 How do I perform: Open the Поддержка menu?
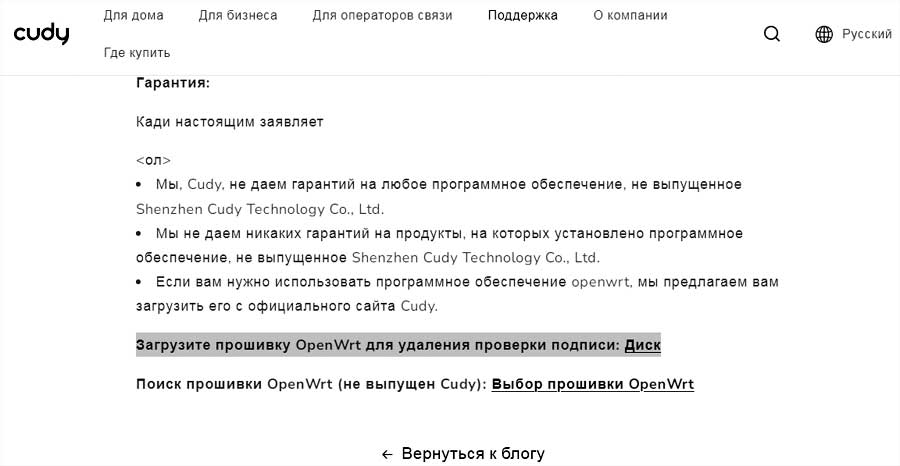[x=522, y=15]
